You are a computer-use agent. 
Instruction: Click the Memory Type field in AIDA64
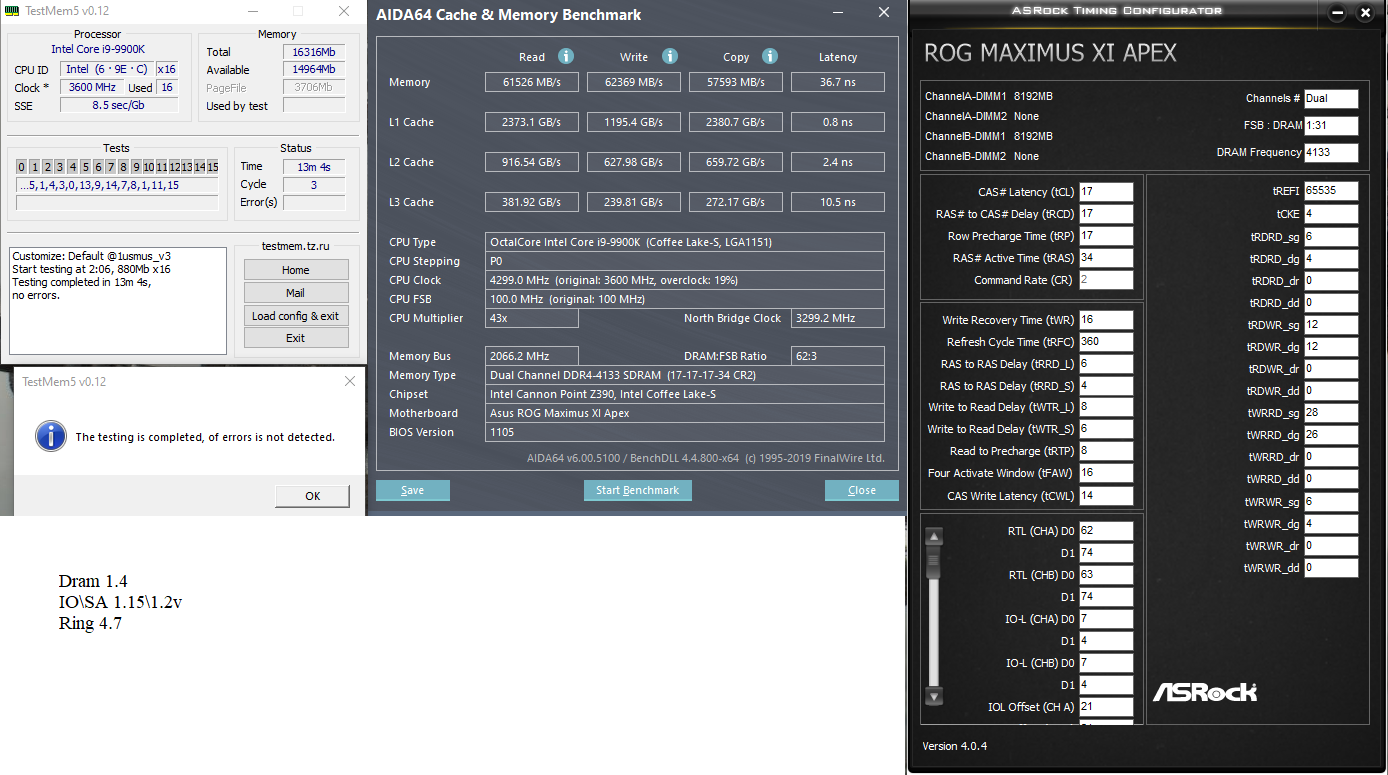(685, 375)
